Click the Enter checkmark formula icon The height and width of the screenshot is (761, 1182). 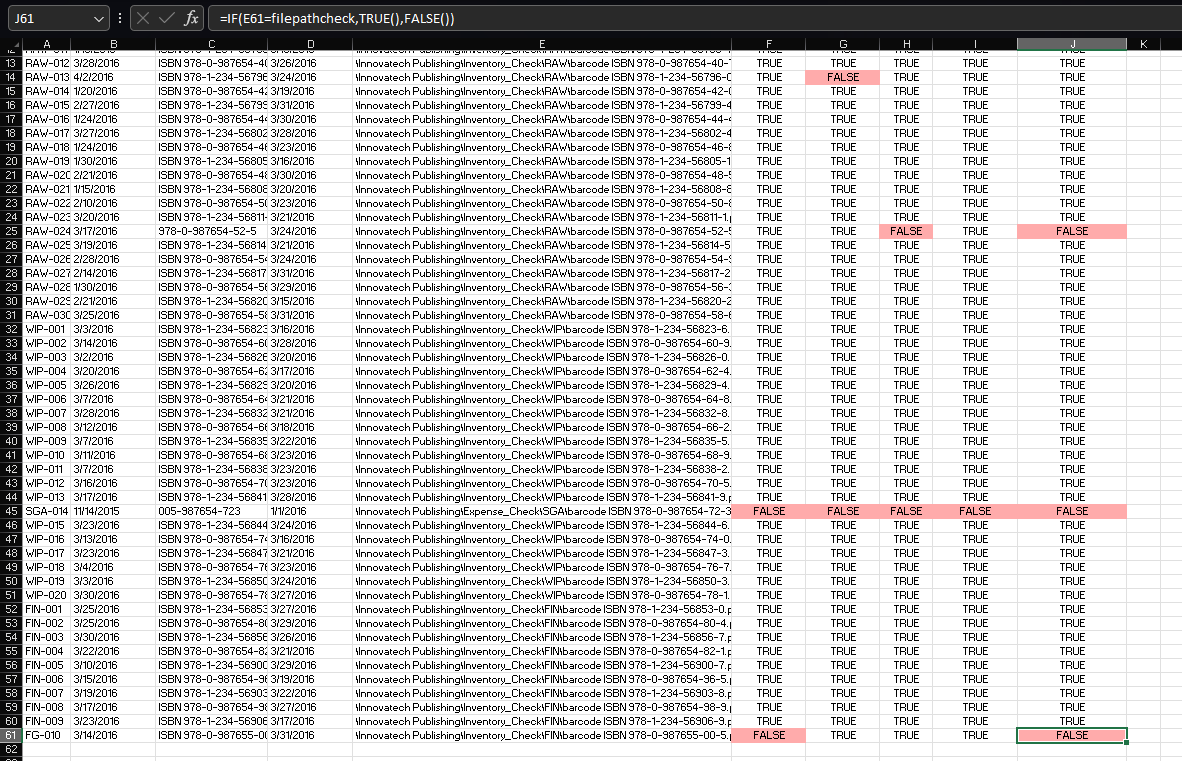pos(167,19)
